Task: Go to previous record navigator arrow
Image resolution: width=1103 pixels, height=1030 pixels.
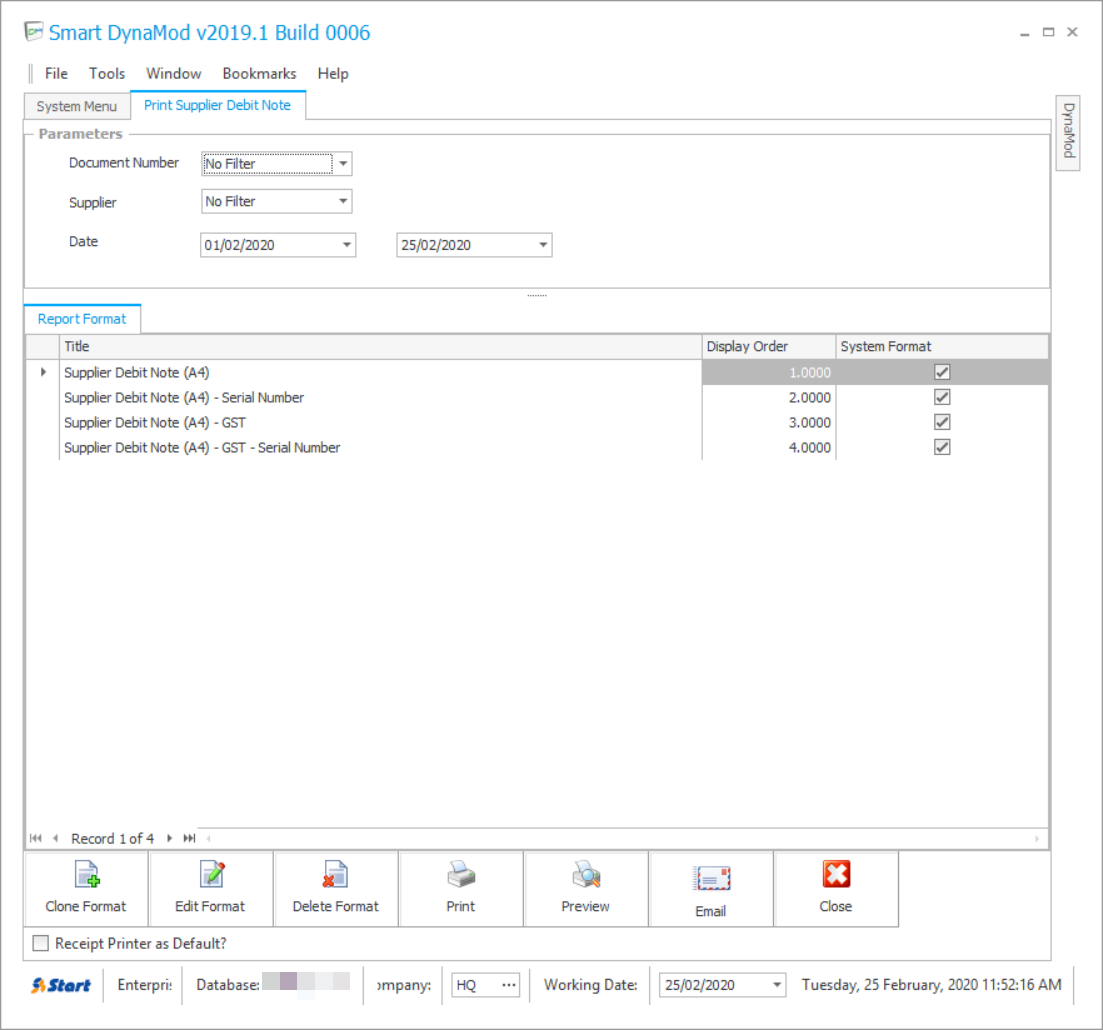Action: 56,838
